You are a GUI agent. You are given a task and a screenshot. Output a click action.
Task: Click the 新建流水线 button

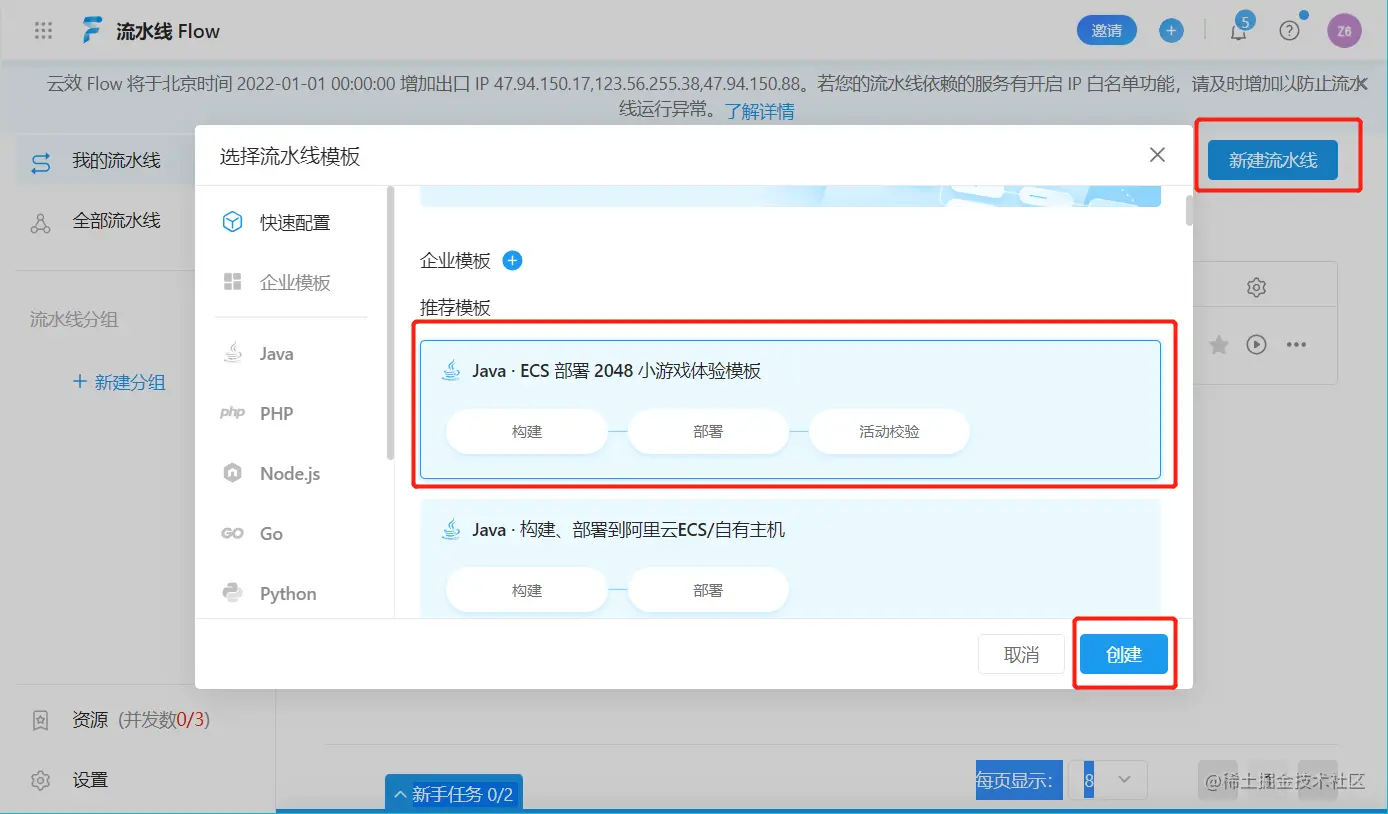coord(1273,160)
